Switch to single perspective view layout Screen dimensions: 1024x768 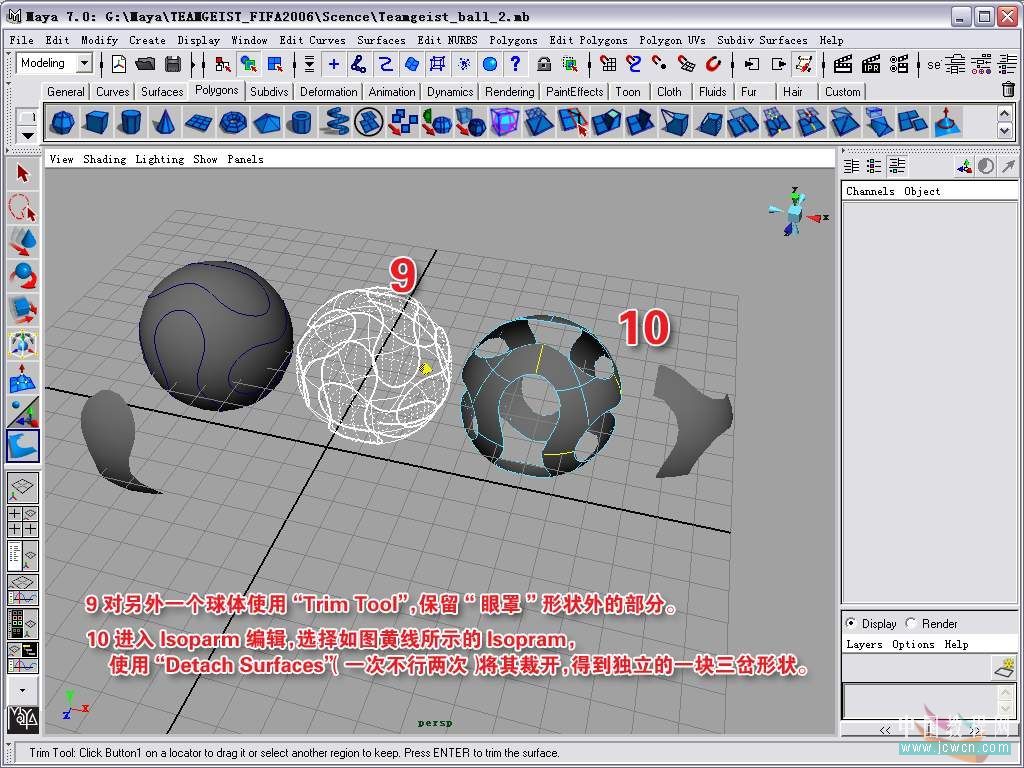point(23,488)
